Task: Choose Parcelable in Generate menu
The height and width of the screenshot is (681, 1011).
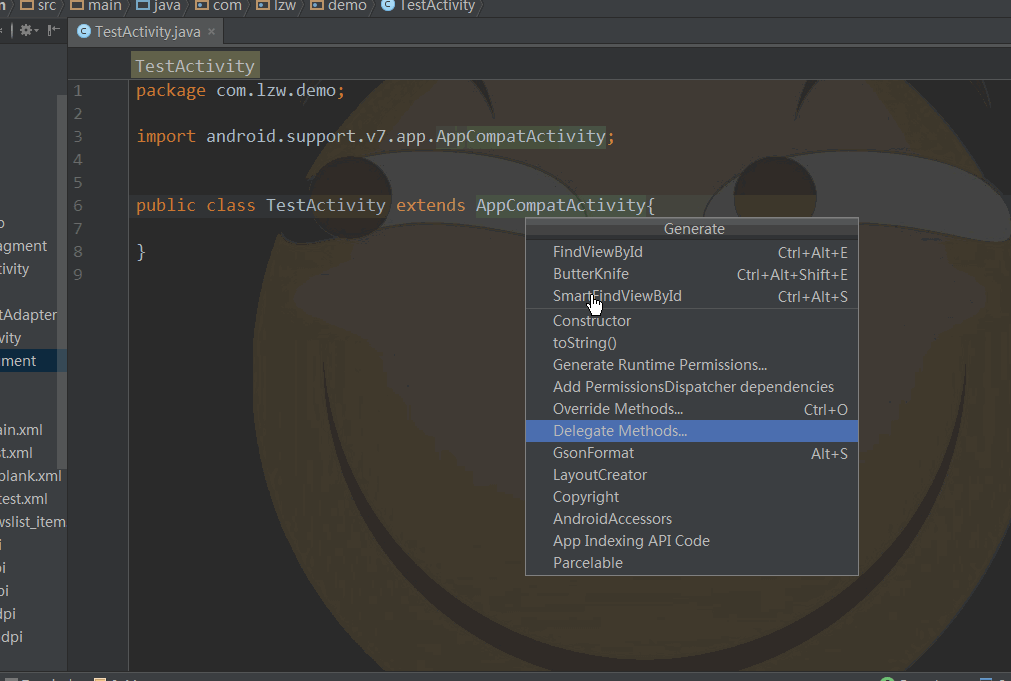Action: click(x=692, y=562)
